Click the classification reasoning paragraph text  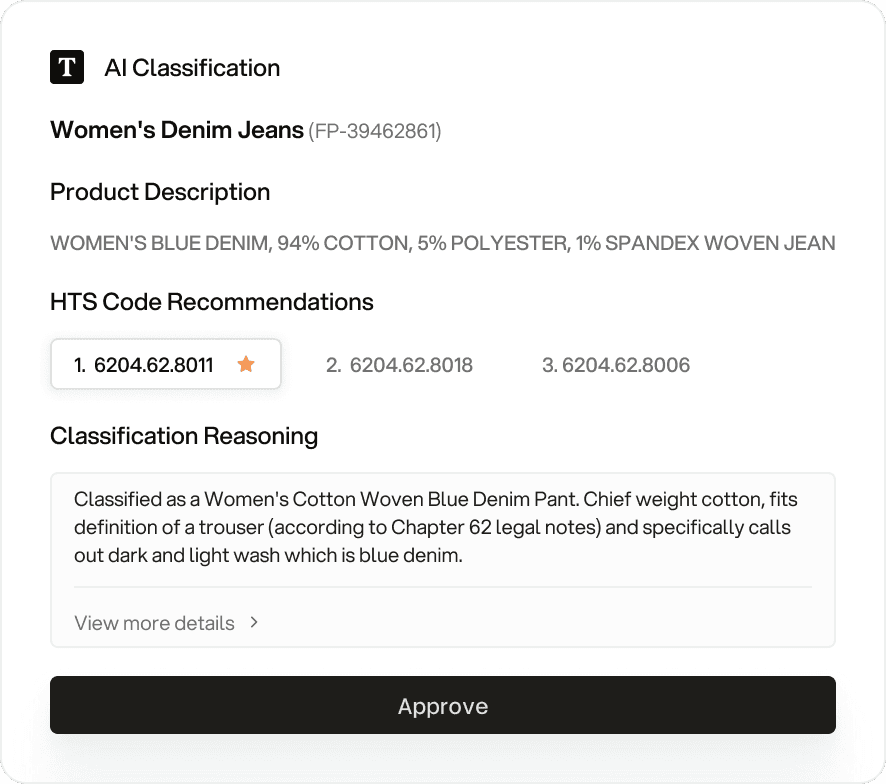(x=436, y=527)
